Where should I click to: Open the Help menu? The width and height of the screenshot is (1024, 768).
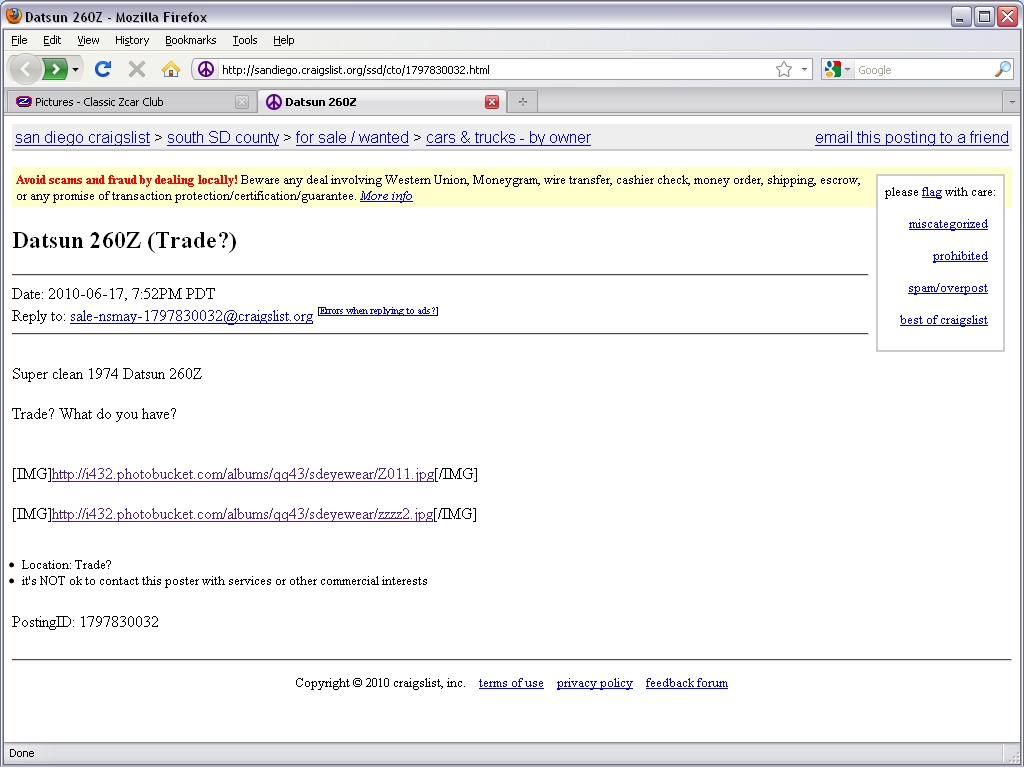point(283,40)
